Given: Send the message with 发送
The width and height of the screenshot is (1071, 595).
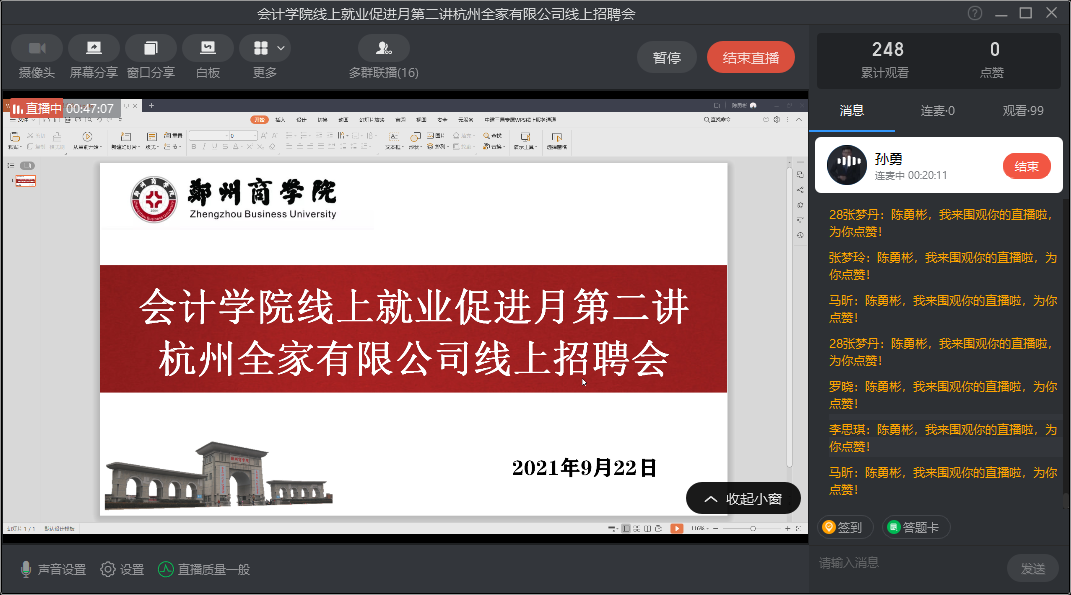Looking at the screenshot, I should pos(1033,568).
